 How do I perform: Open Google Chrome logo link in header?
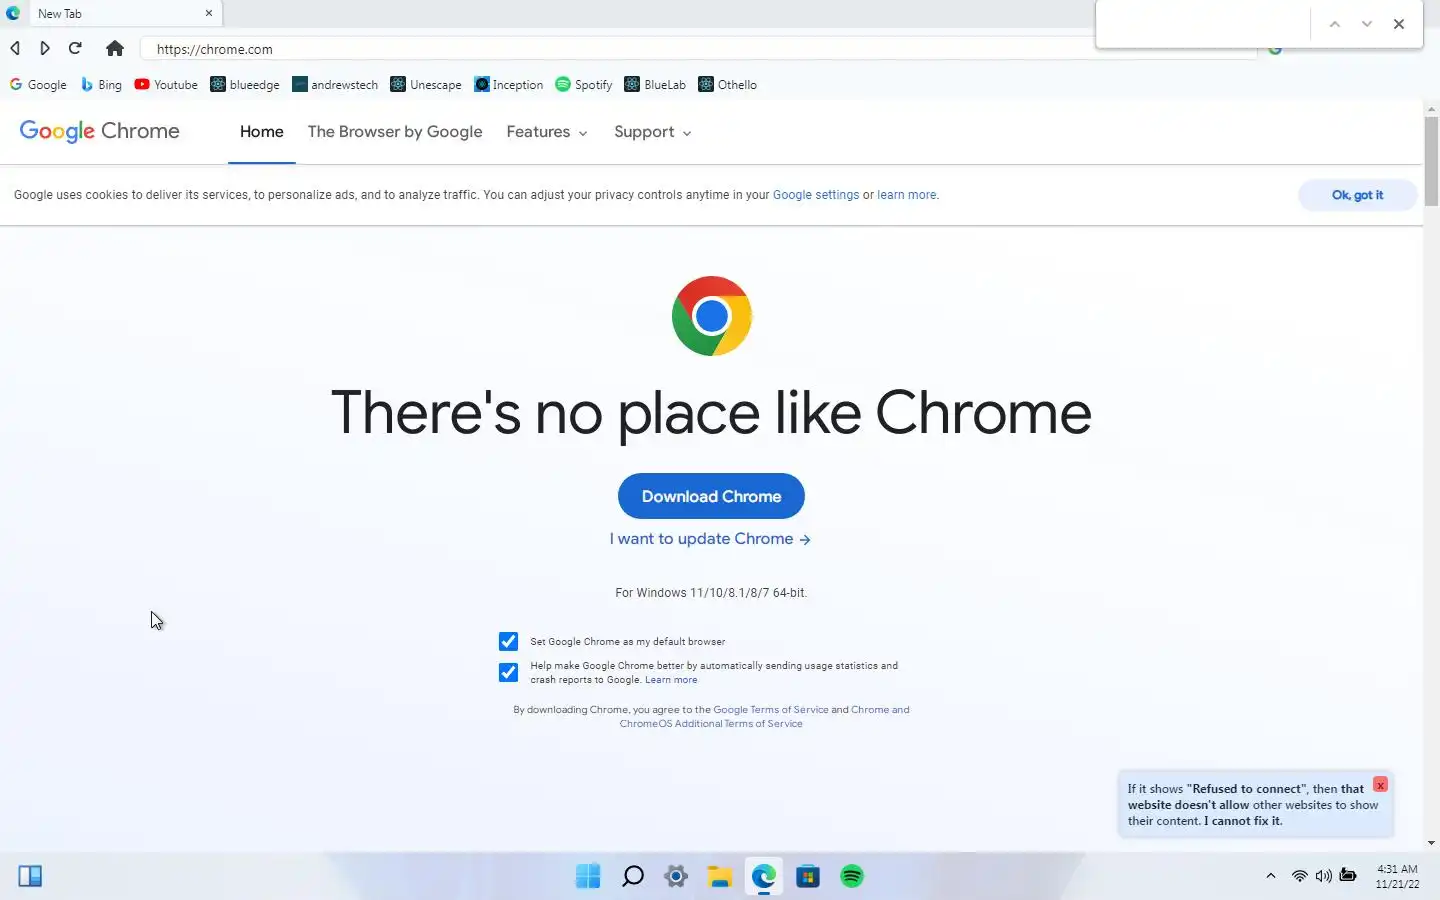[100, 131]
